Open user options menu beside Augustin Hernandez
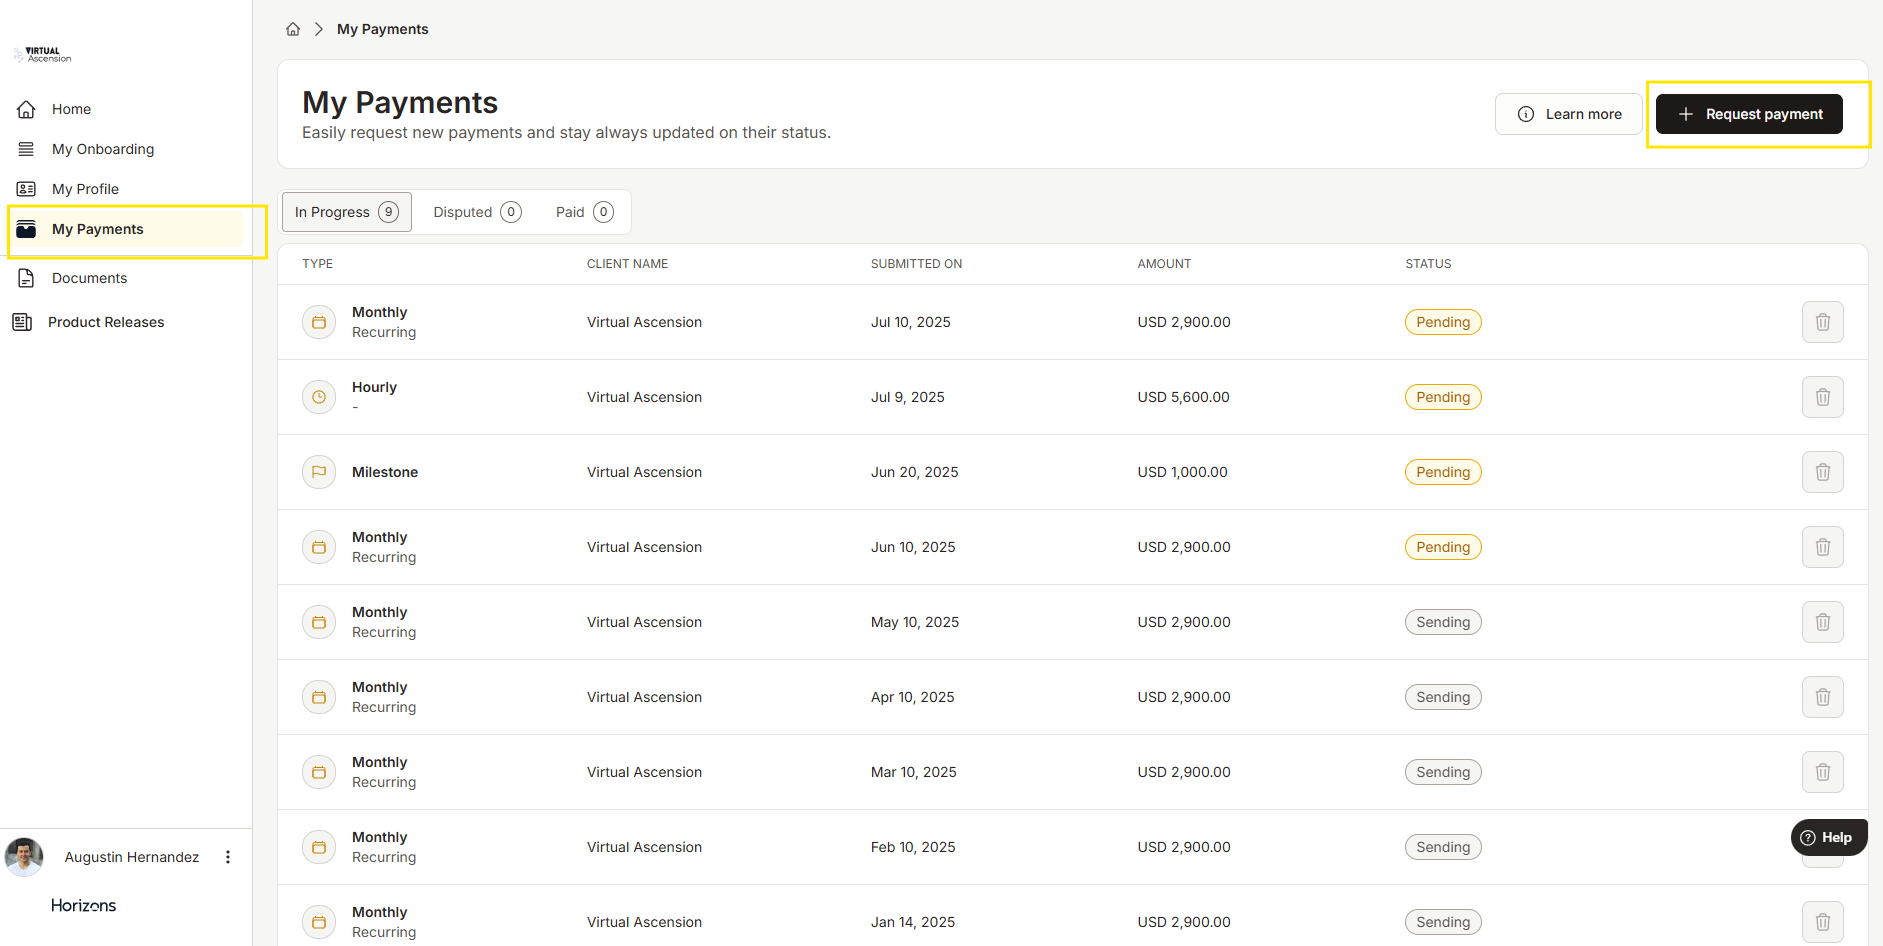The image size is (1883, 946). coord(228,857)
